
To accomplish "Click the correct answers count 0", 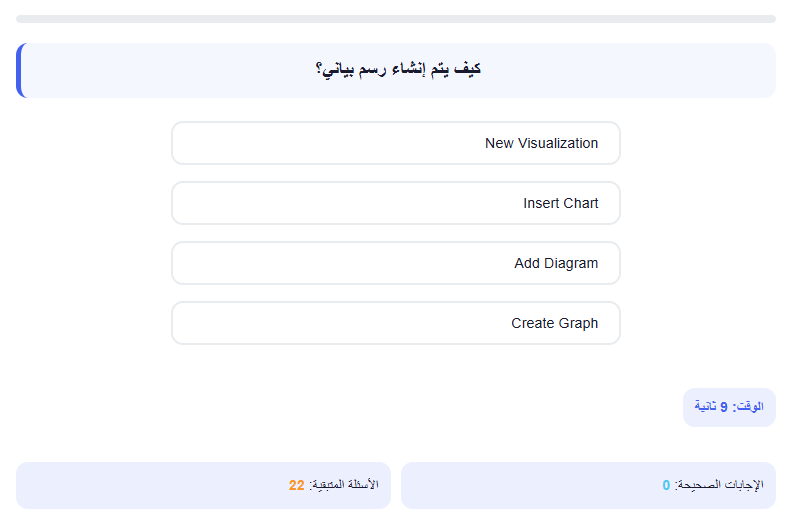I will coord(666,485).
